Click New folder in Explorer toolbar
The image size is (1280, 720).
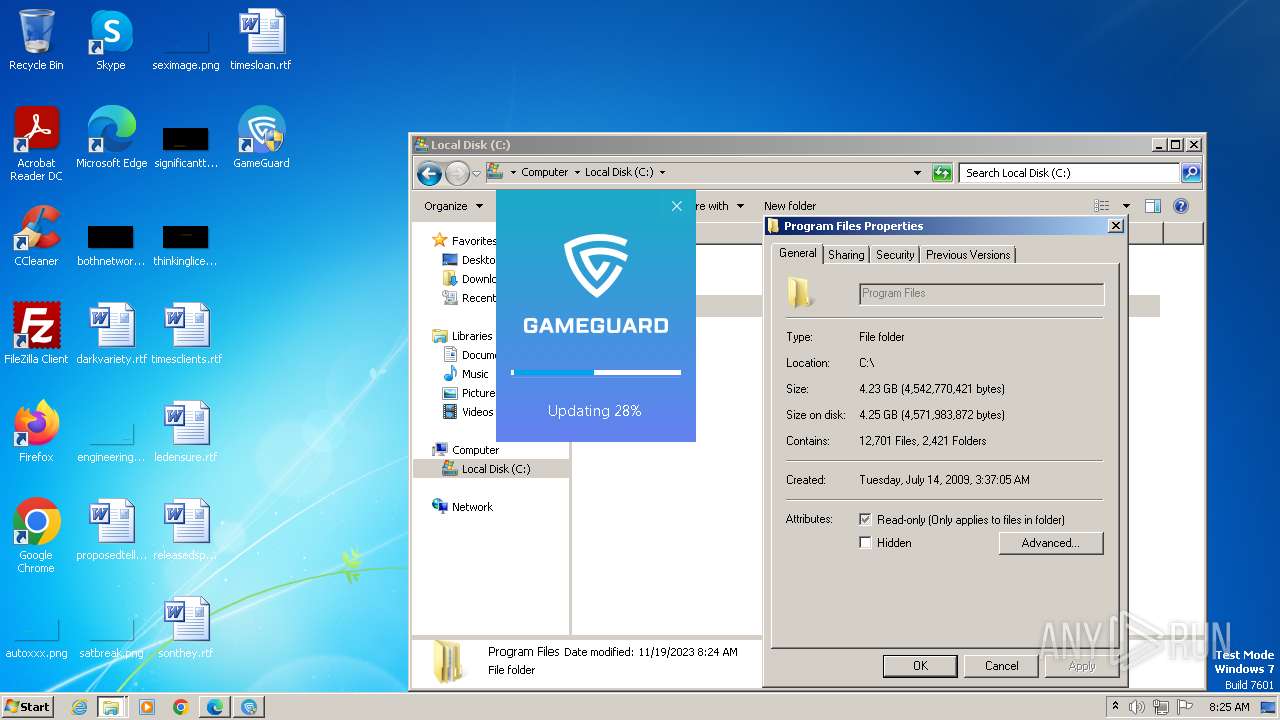coord(790,206)
